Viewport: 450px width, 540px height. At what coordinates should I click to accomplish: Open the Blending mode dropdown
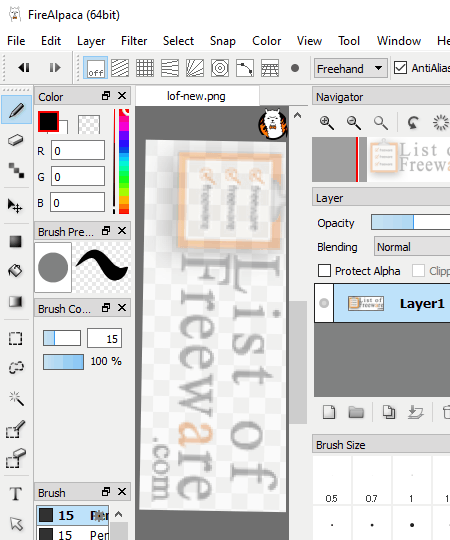[x=412, y=247]
